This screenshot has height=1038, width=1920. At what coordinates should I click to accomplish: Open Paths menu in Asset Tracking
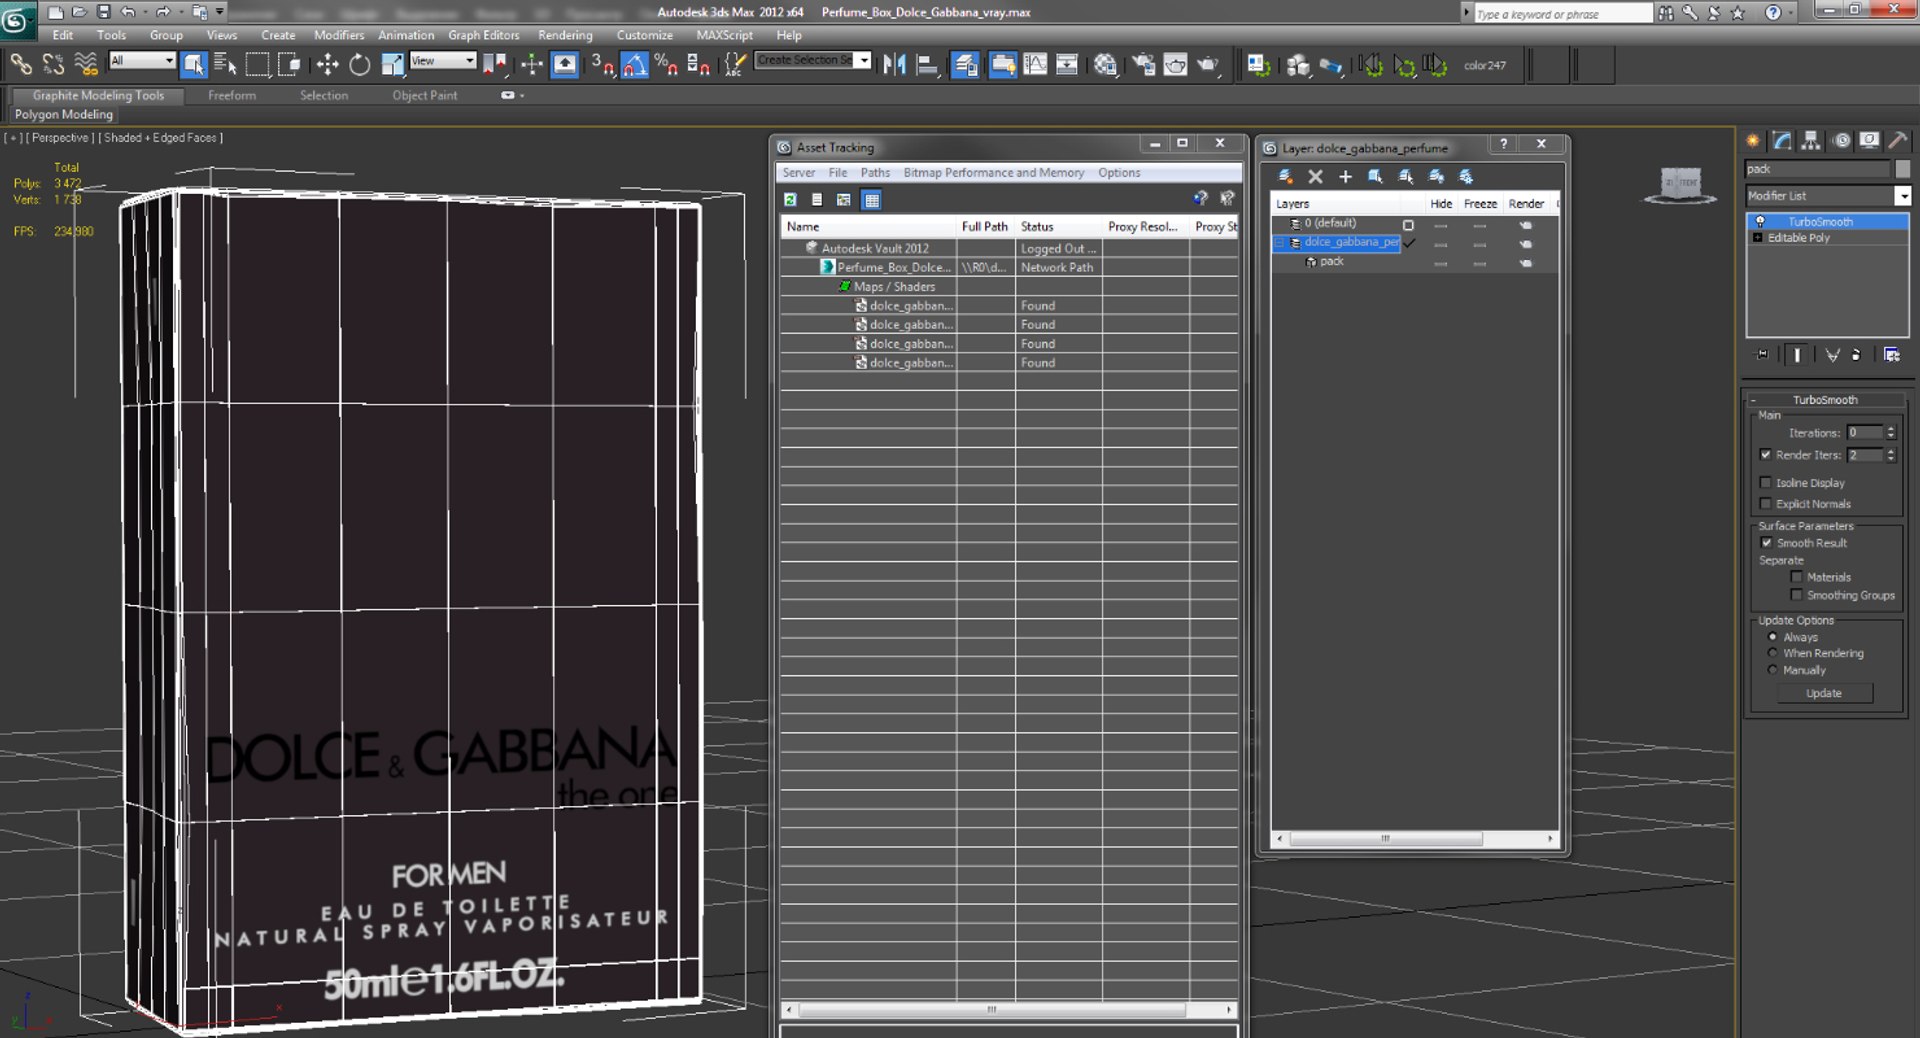[x=874, y=173]
